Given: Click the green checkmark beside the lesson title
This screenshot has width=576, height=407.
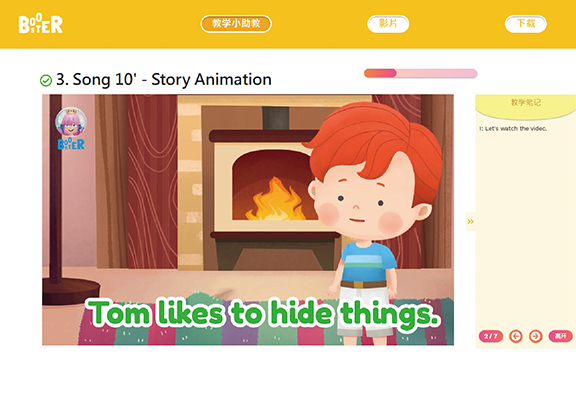Looking at the screenshot, I should coord(46,80).
